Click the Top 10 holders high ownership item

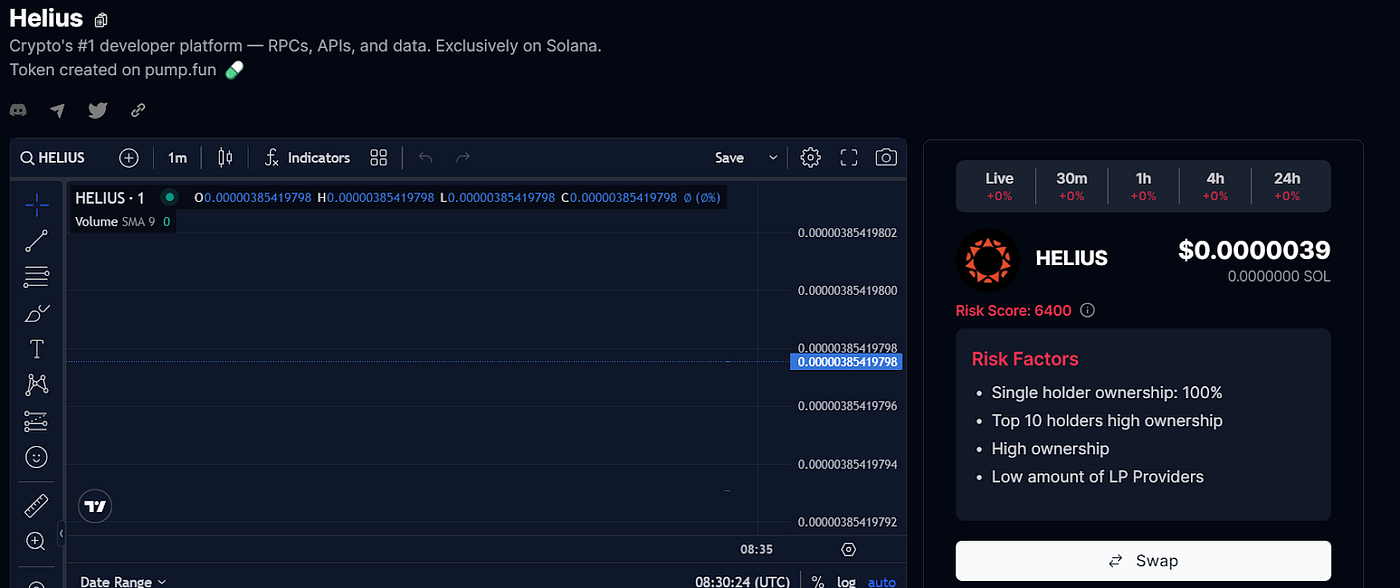[x=1107, y=421]
